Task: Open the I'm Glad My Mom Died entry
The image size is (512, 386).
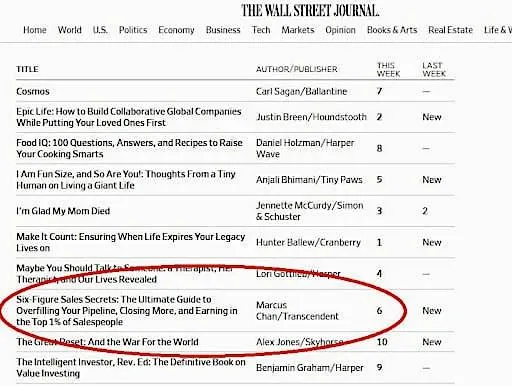Action: [x=63, y=211]
